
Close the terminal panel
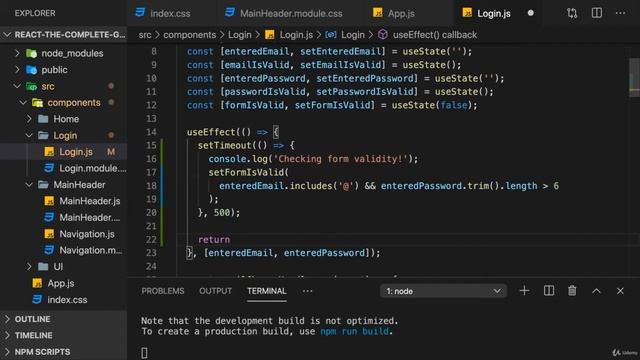[620, 291]
